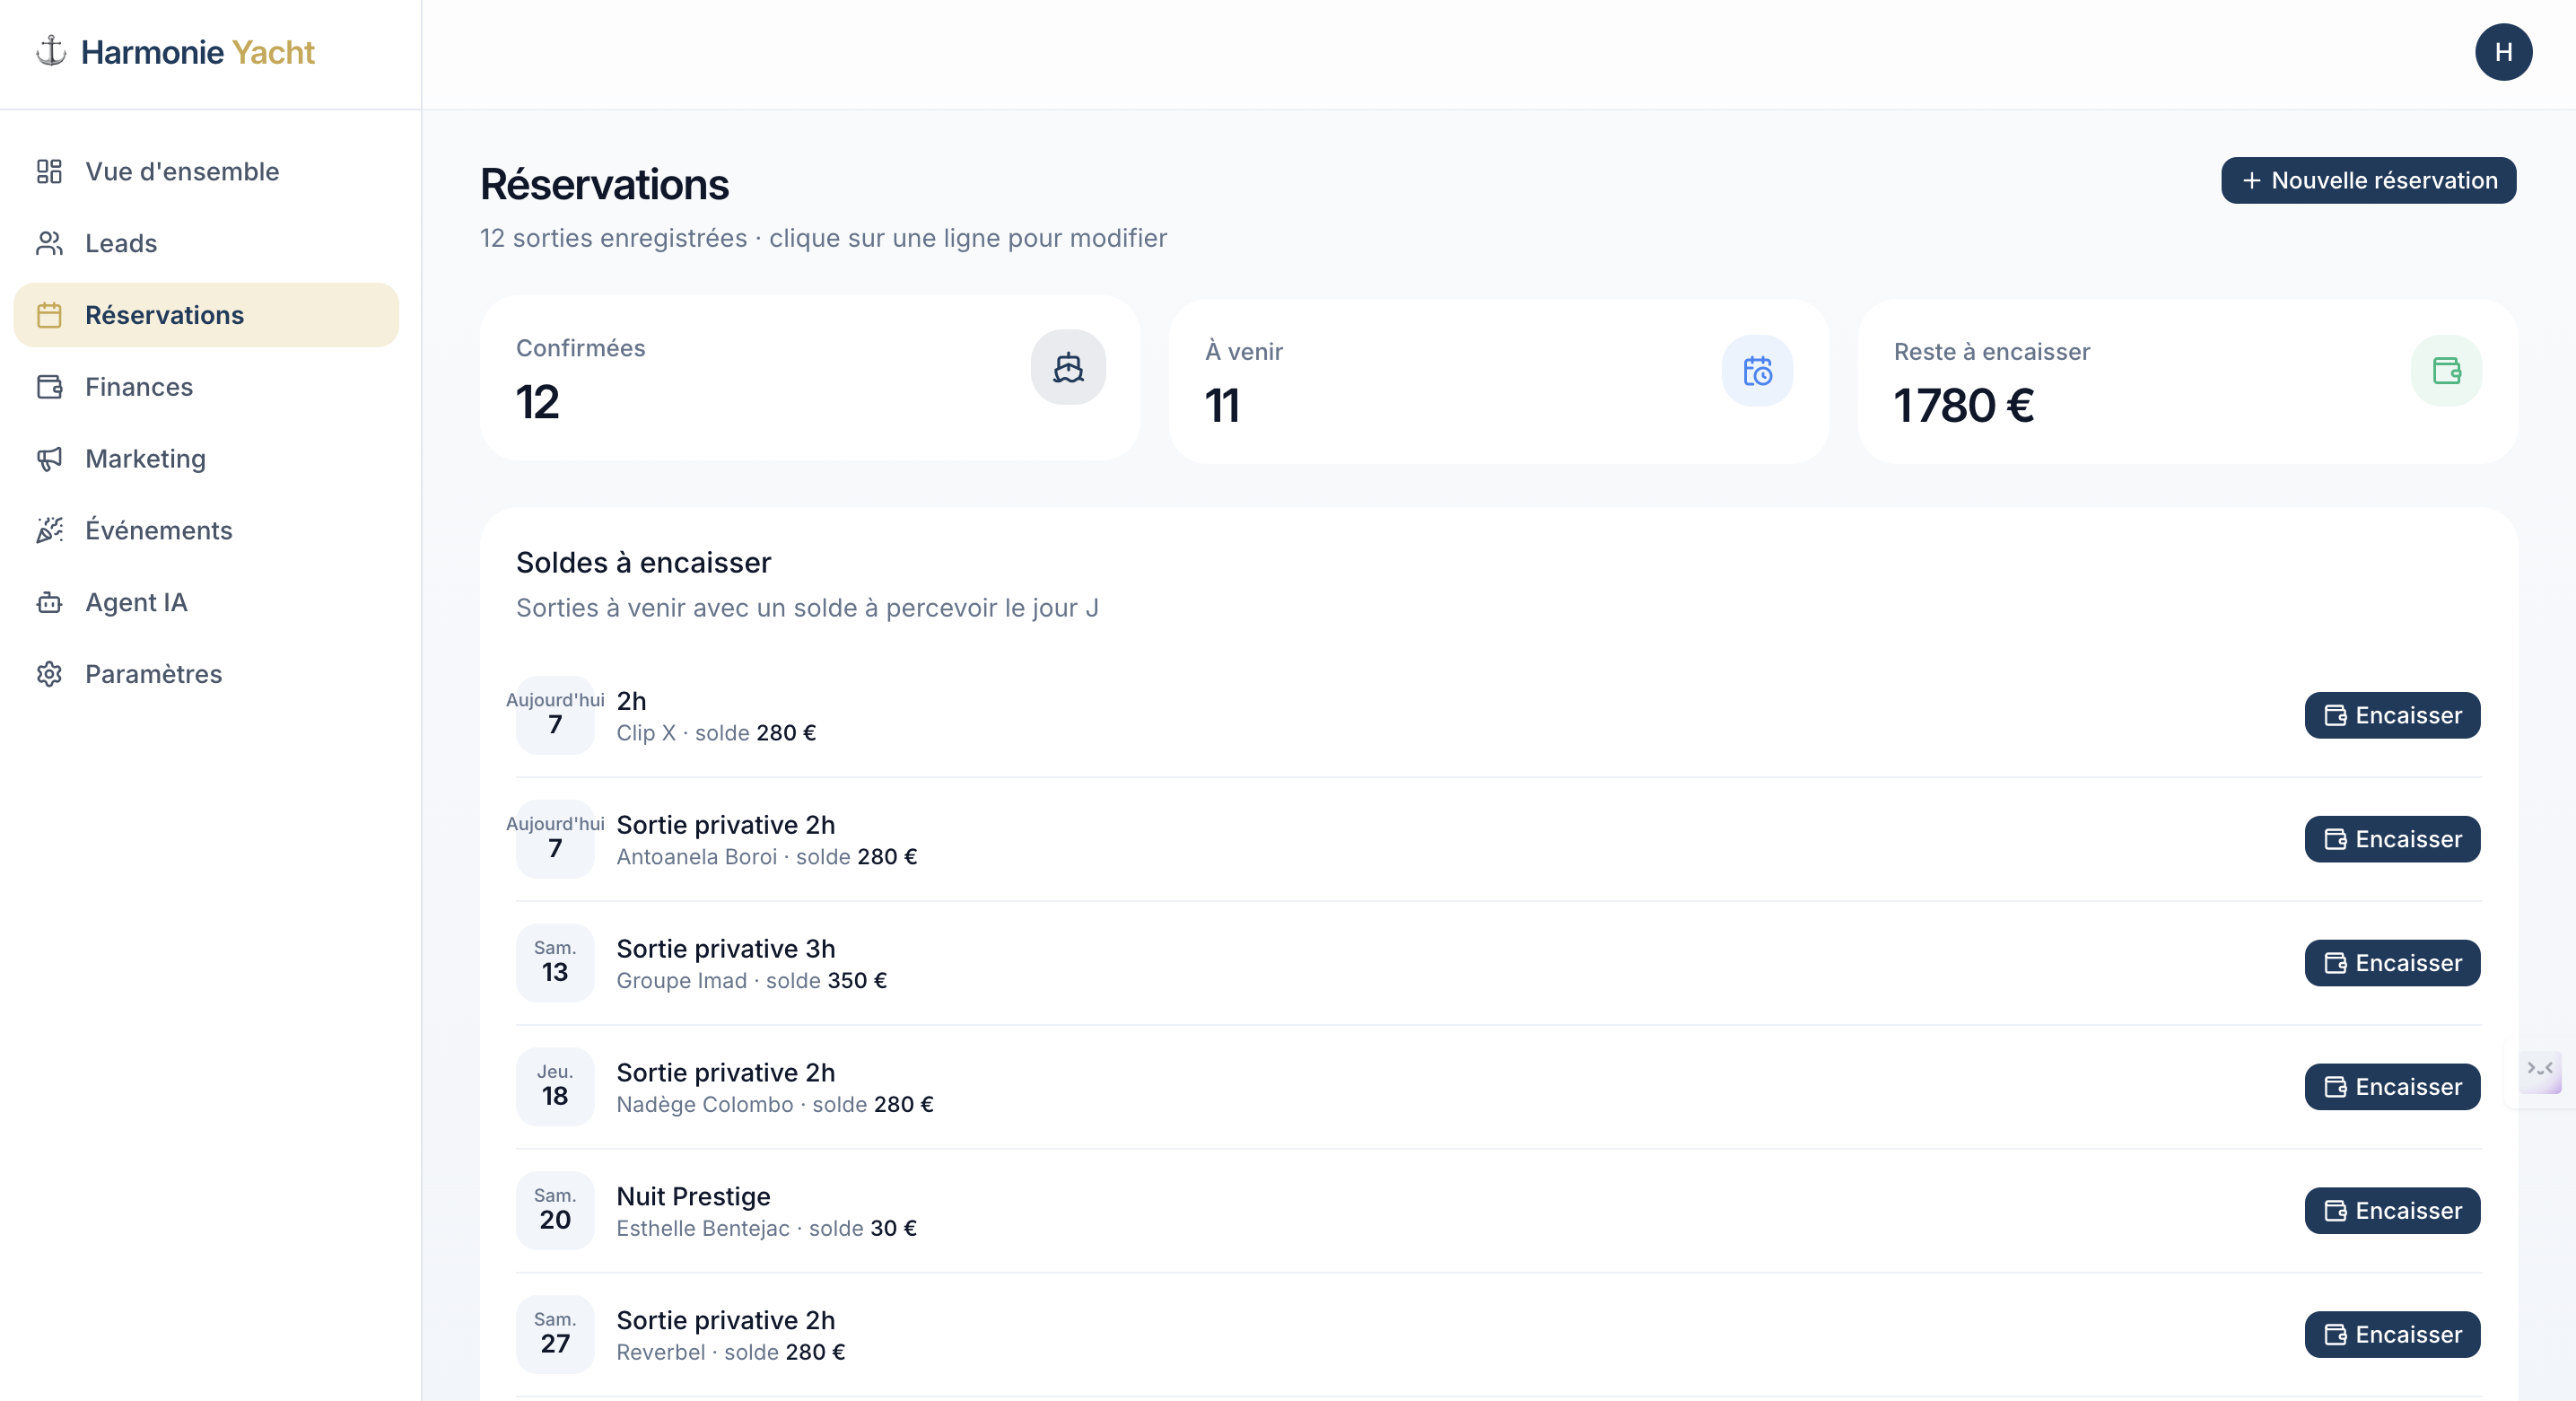Click the Leads people icon
The height and width of the screenshot is (1401, 2576).
tap(49, 243)
